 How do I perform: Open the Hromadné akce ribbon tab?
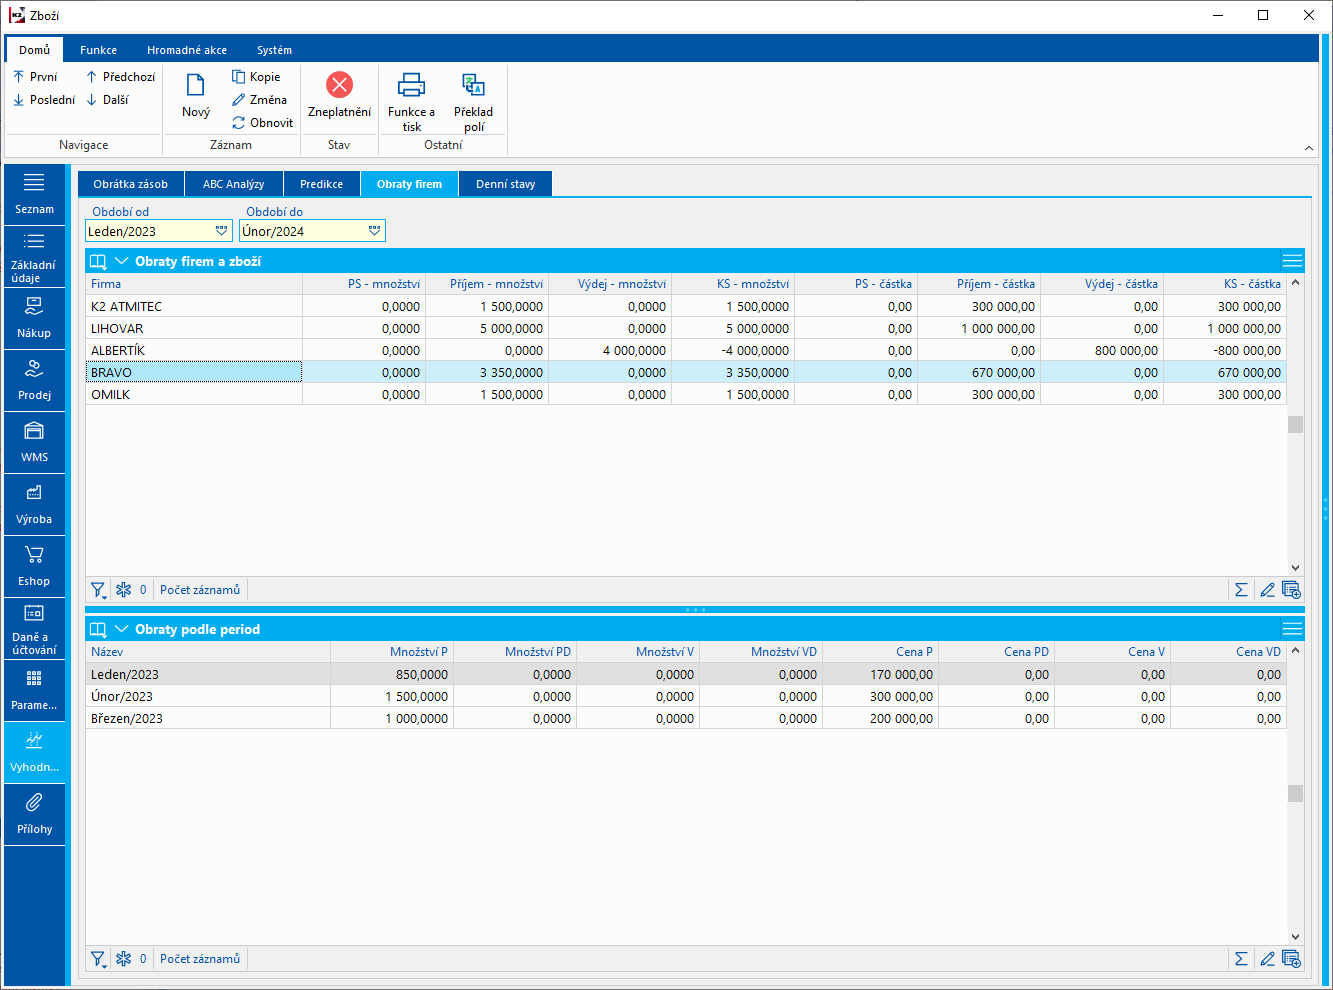[x=187, y=50]
